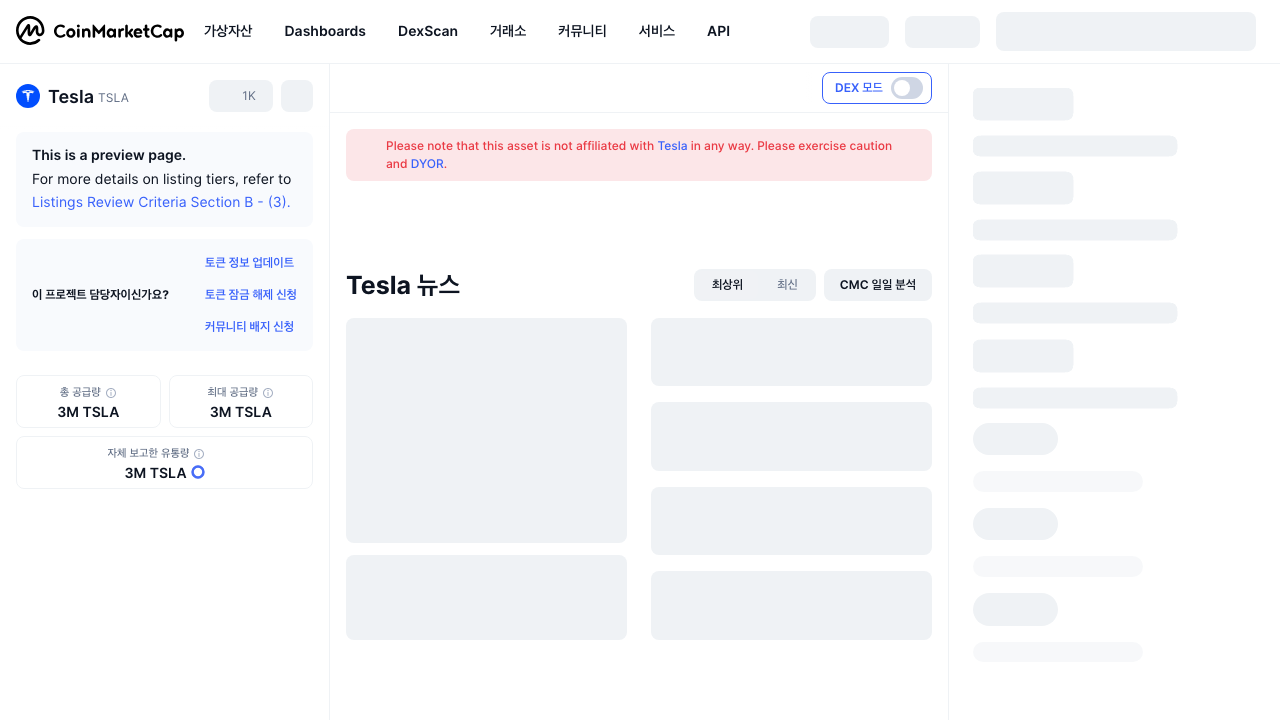
Task: Select the 최상위 news filter
Action: tap(727, 285)
